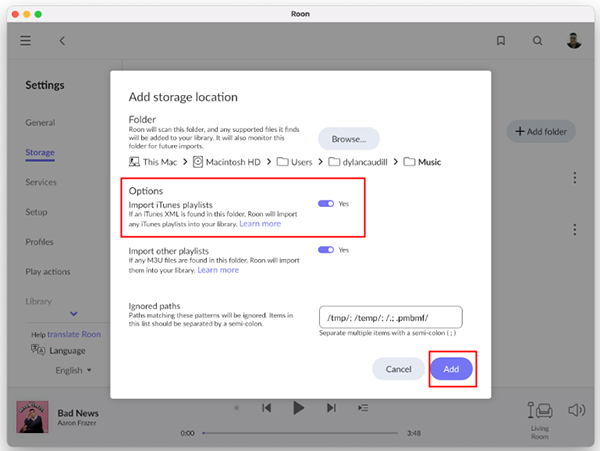
Task: Click the Add folder button
Action: point(541,131)
